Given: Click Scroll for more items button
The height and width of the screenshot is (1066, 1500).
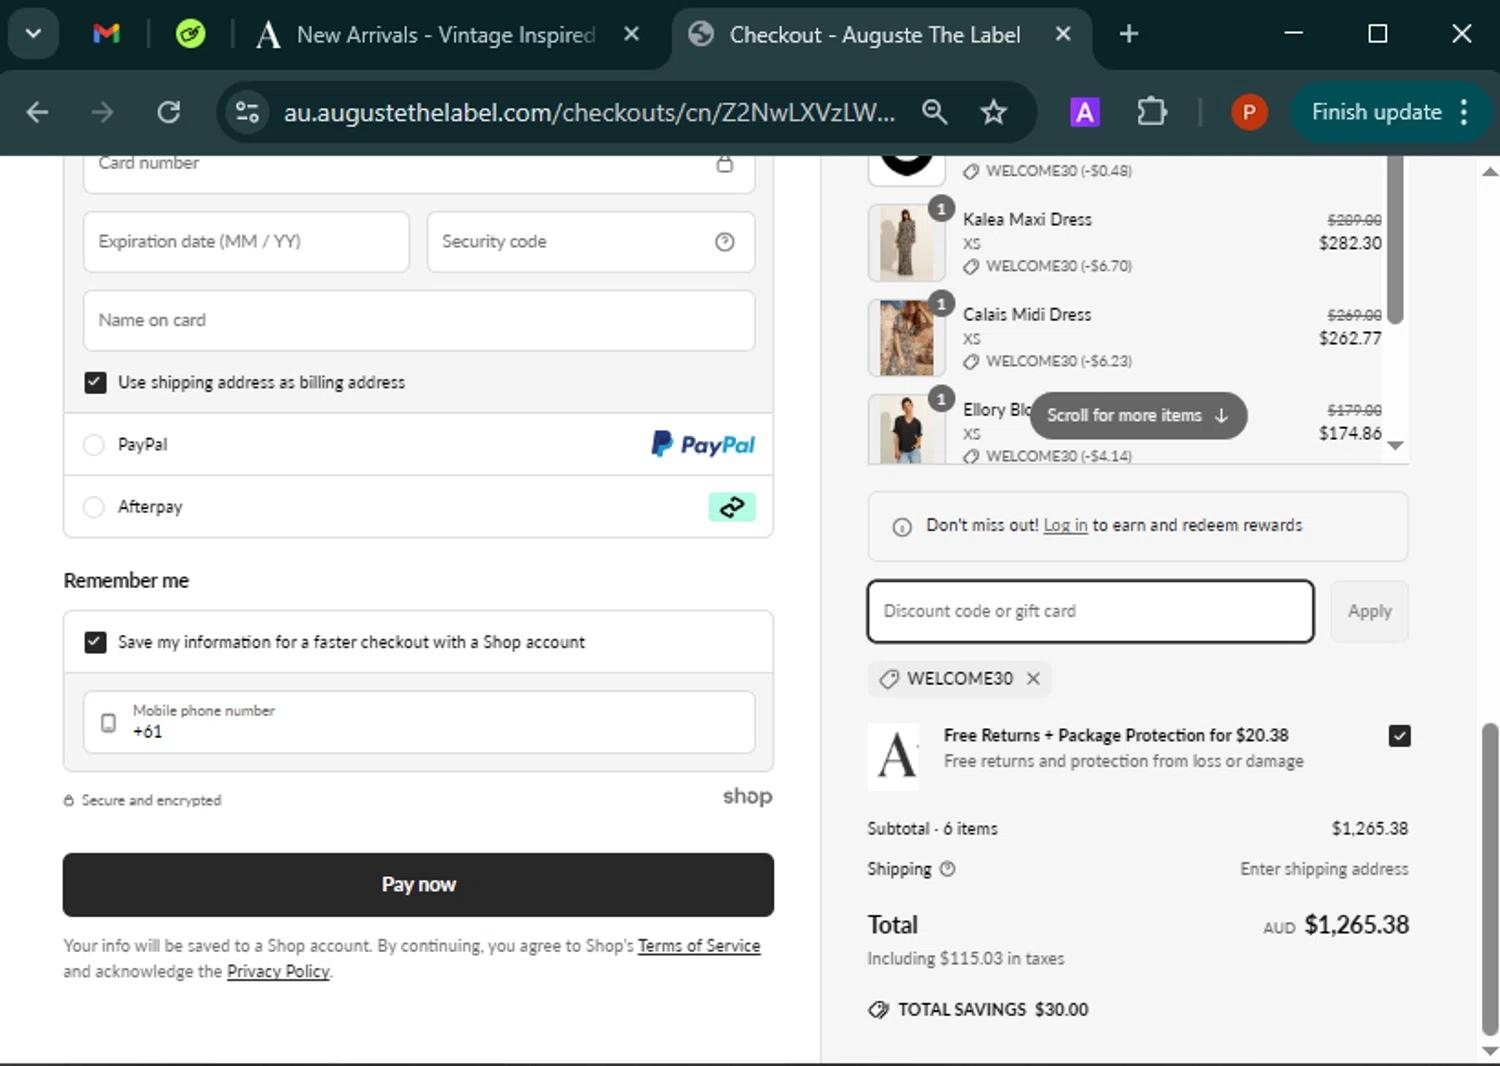Looking at the screenshot, I should [x=1138, y=416].
